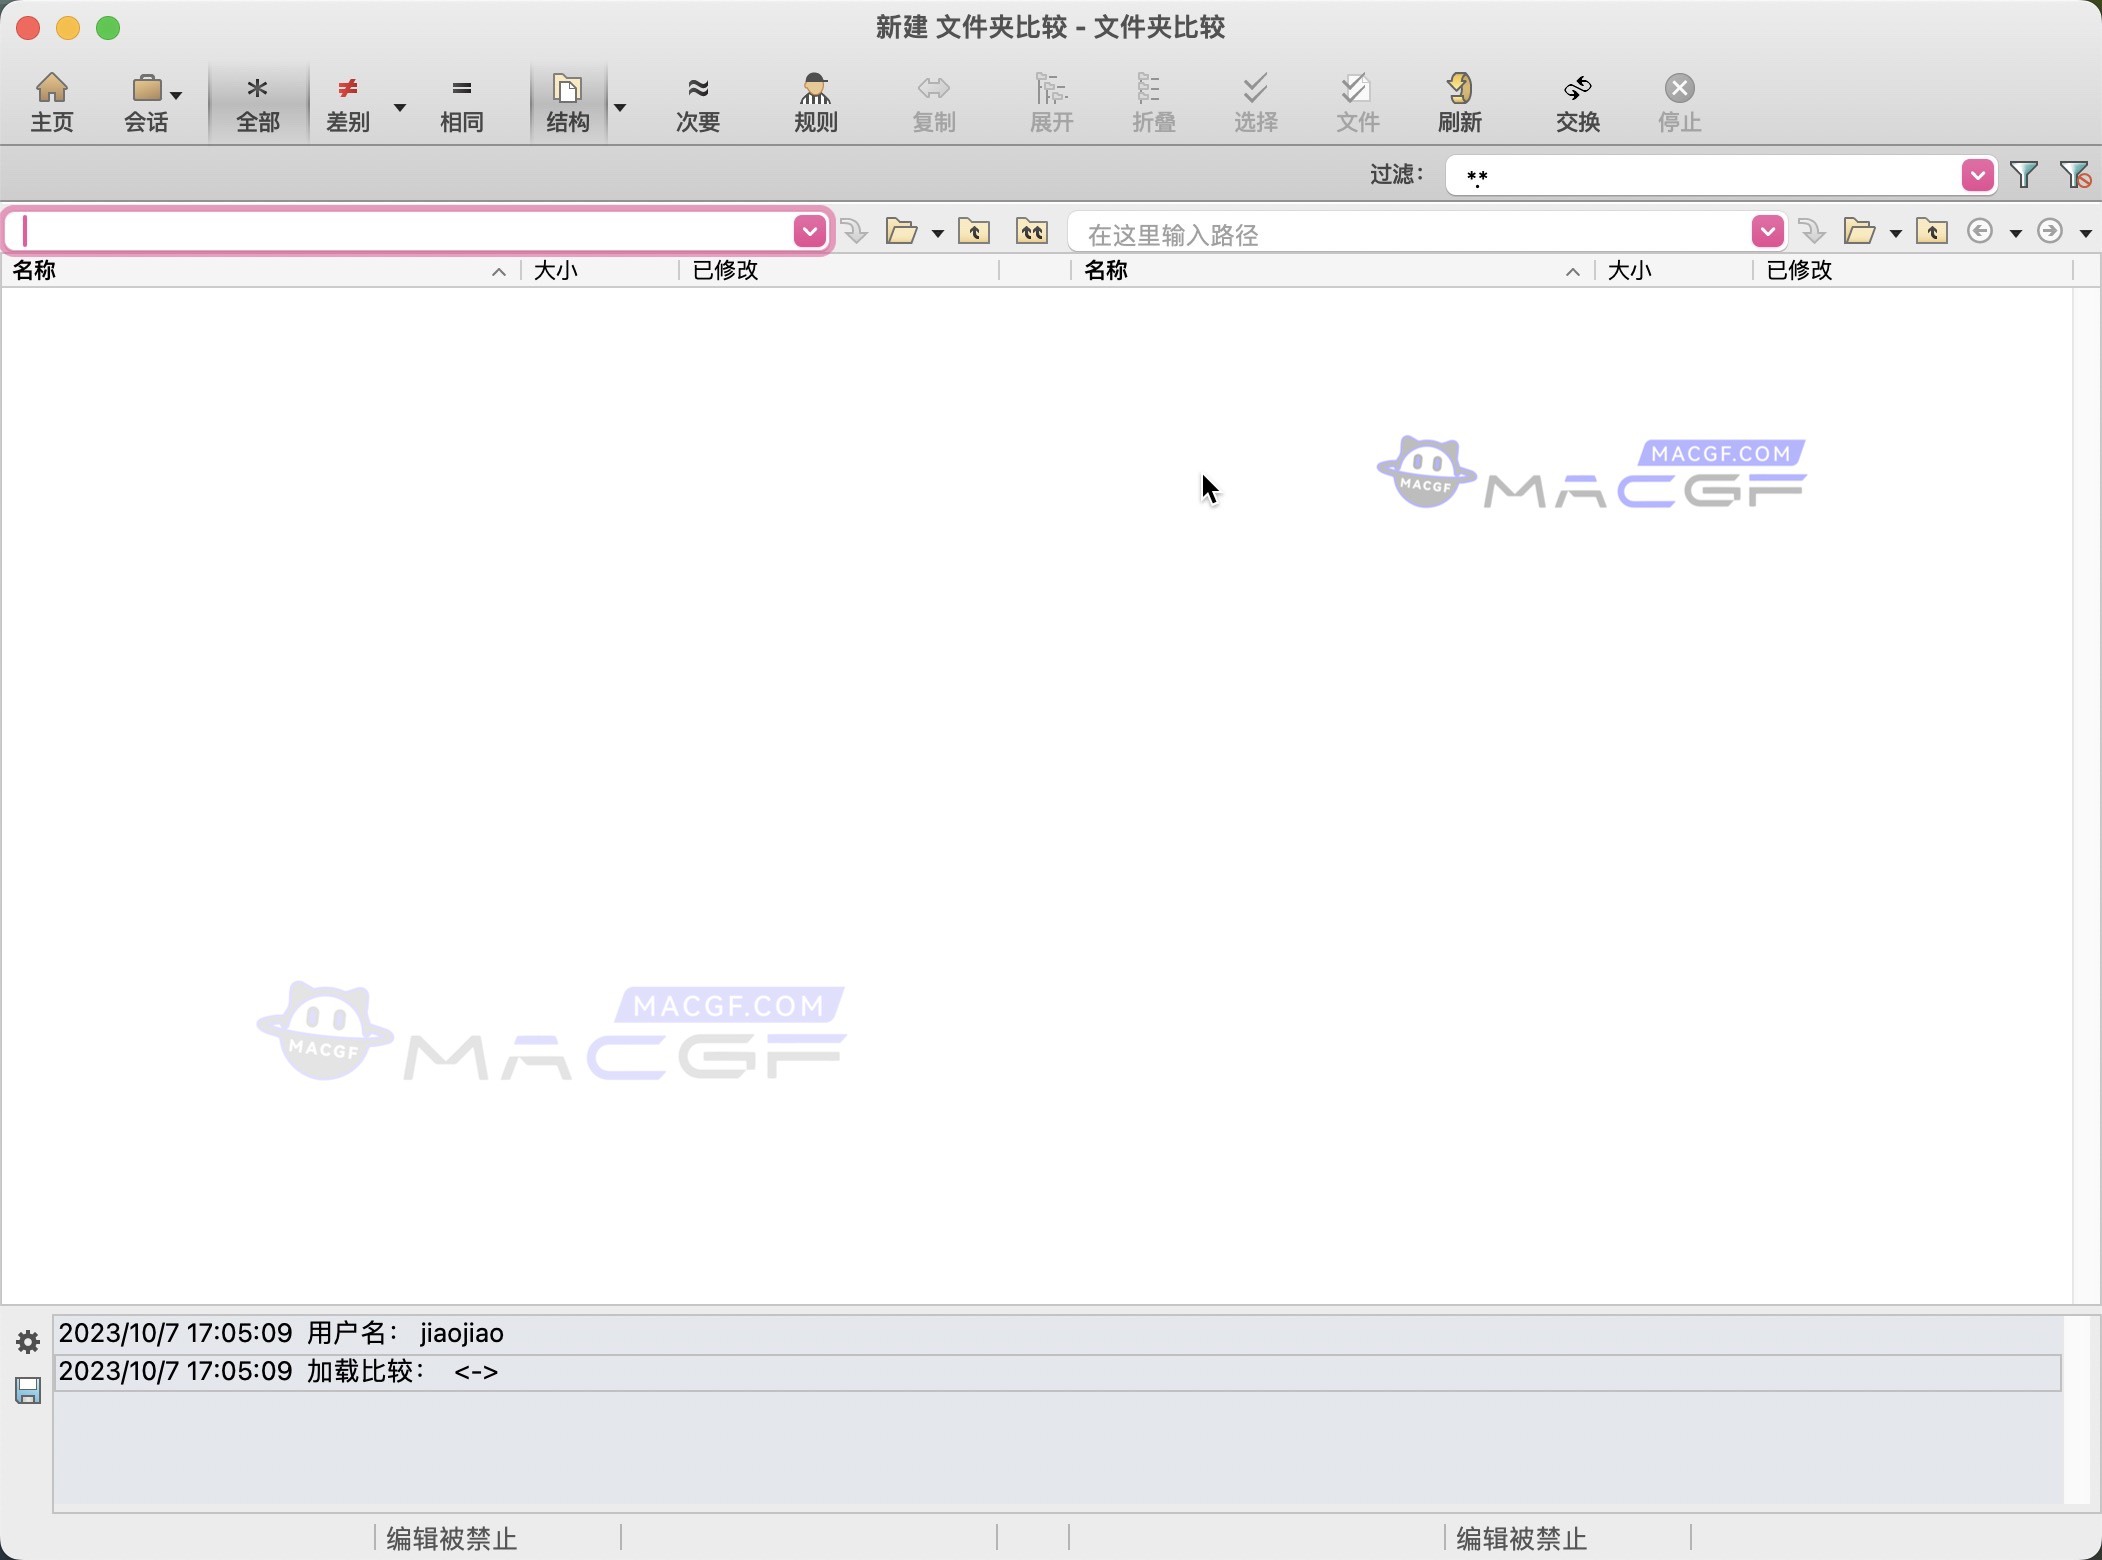Open the 规则 Rules icon
The image size is (2102, 1560).
pyautogui.click(x=813, y=102)
